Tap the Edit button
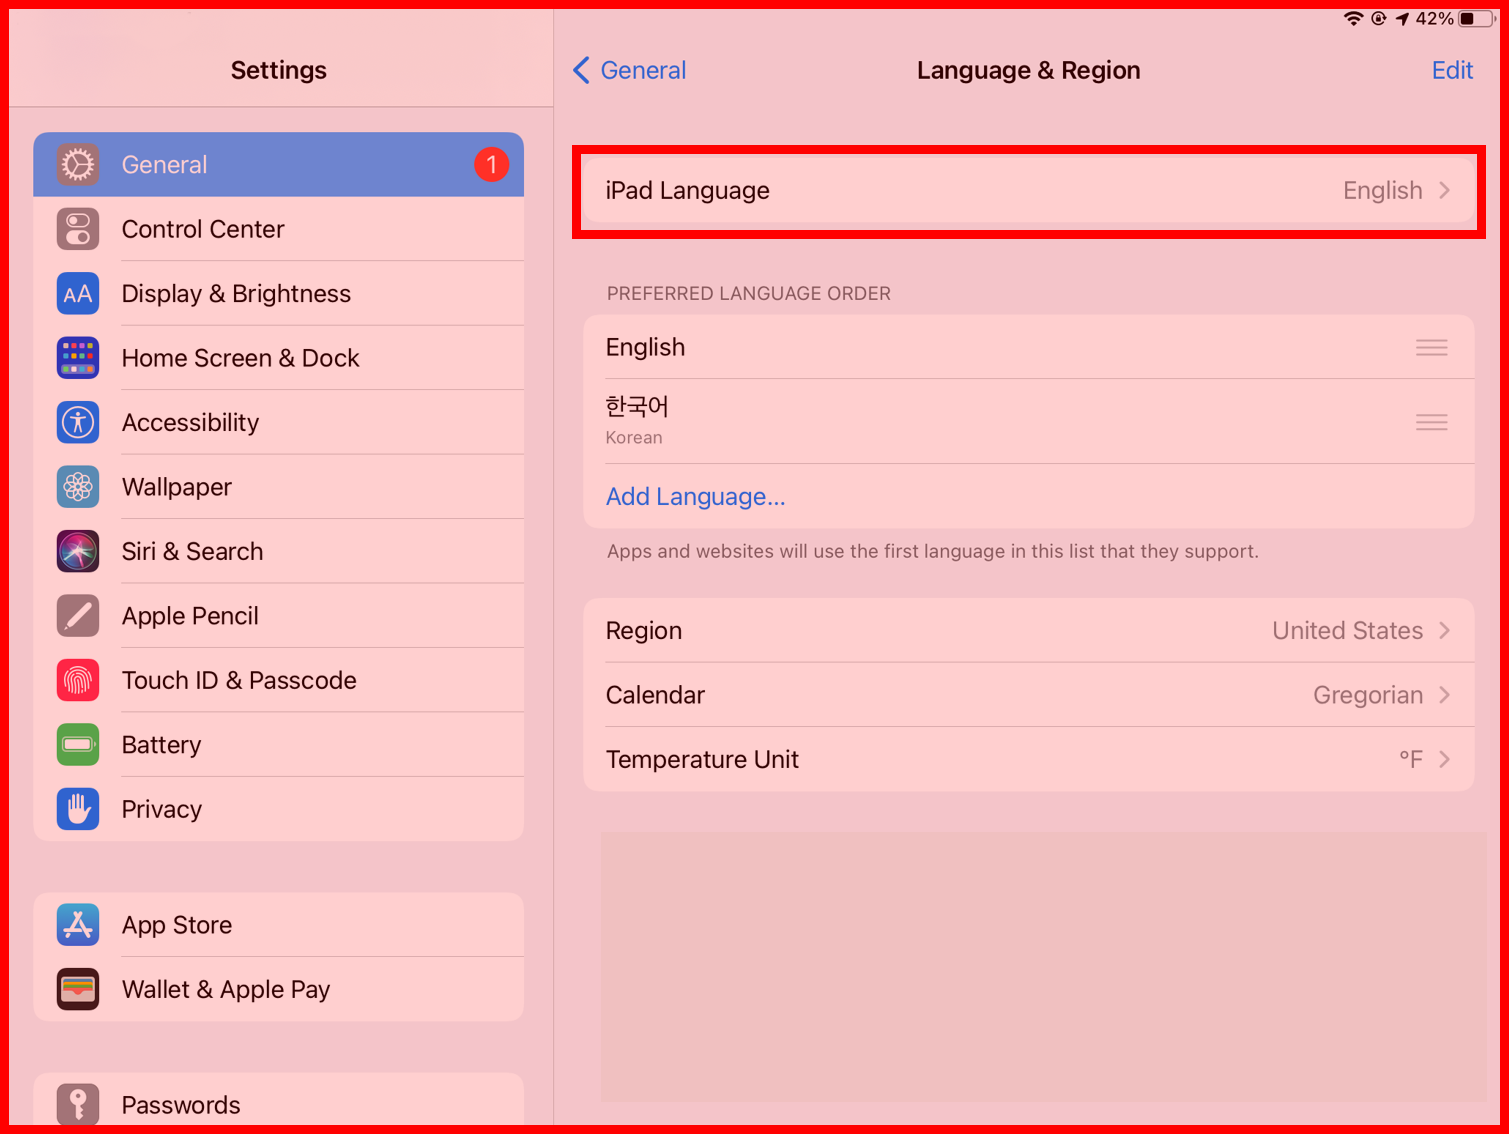Screen dimensions: 1509x1134 click(1452, 70)
